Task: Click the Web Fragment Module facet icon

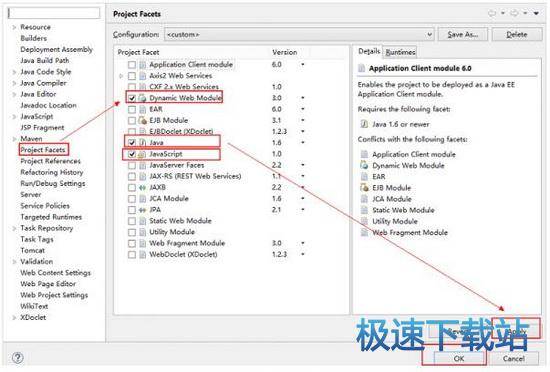Action: 142,243
